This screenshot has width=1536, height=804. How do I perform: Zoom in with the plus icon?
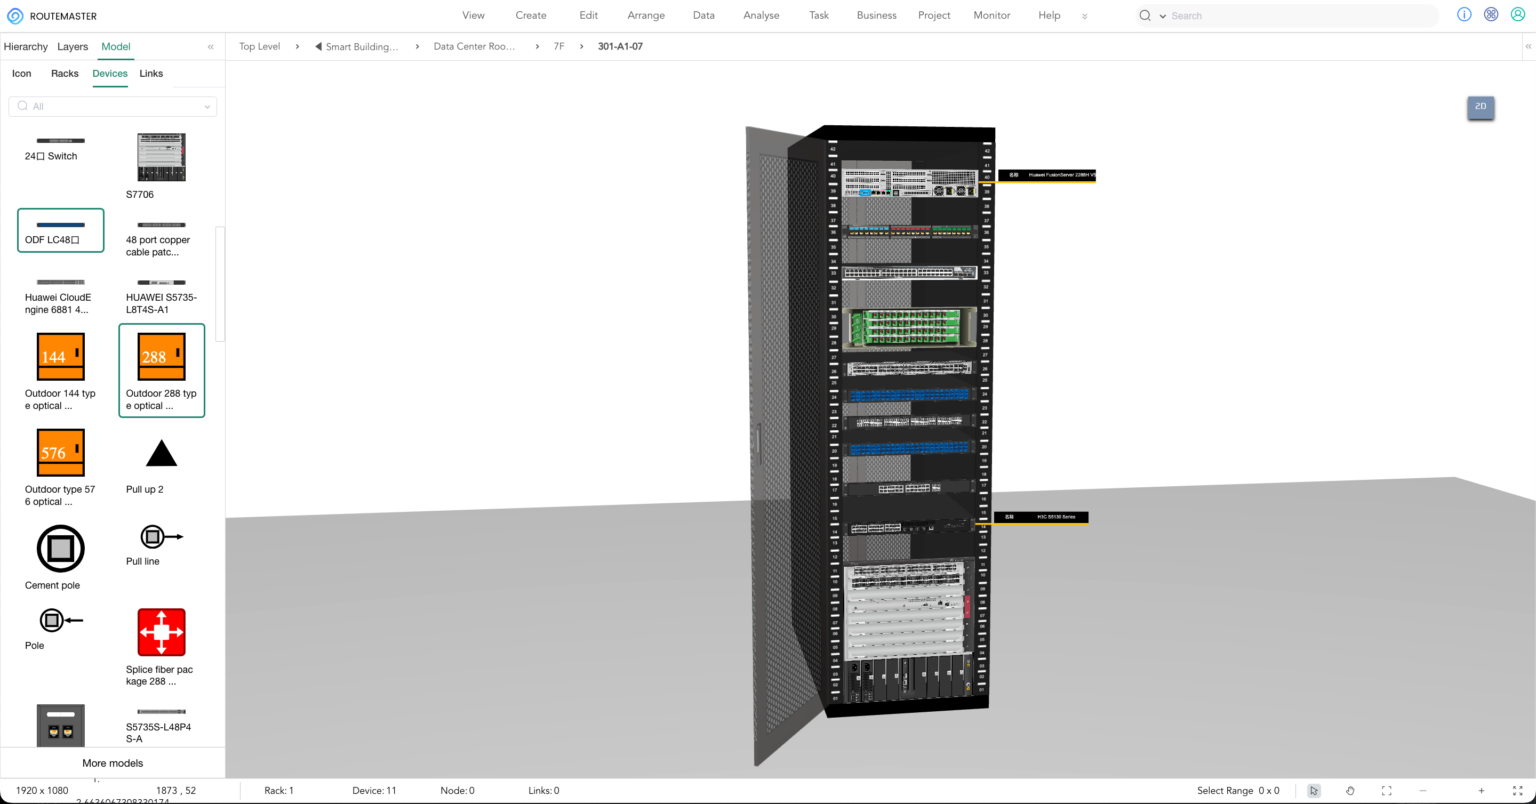[1481, 791]
